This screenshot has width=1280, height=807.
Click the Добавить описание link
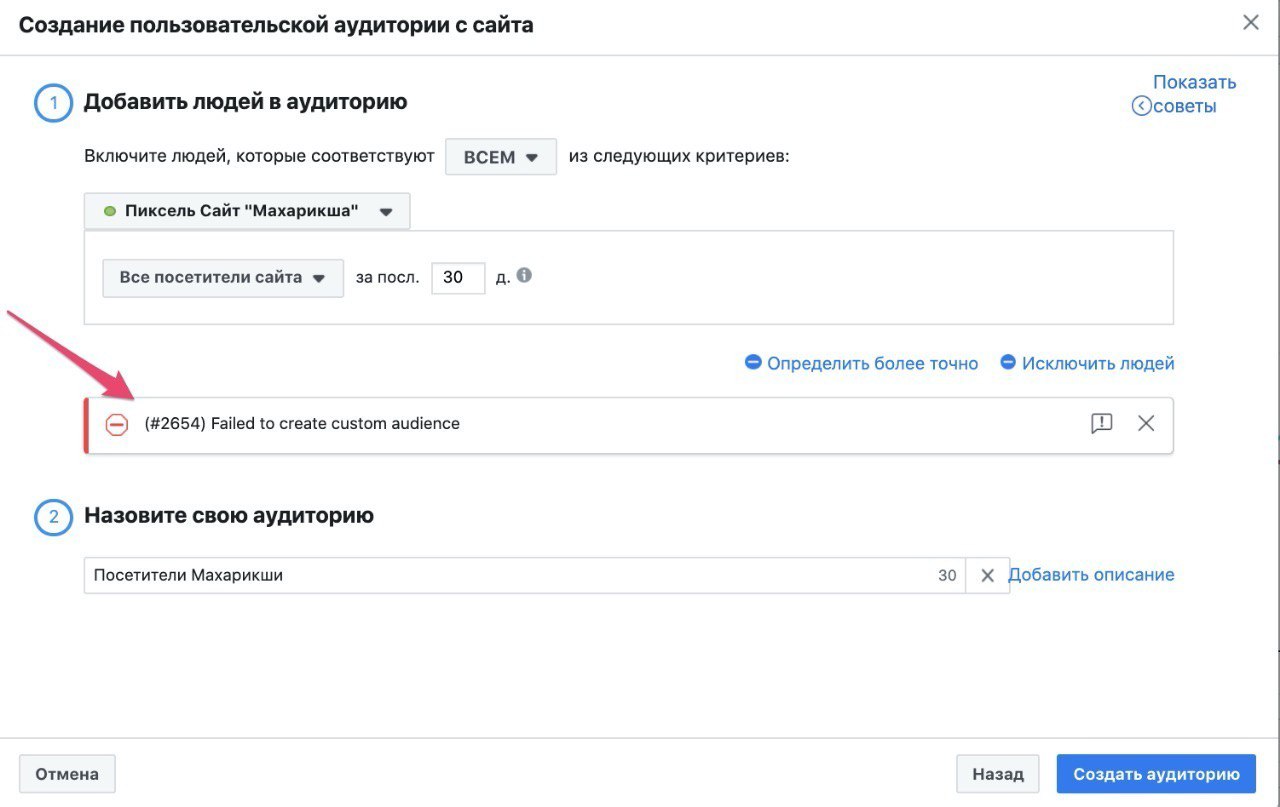1091,575
